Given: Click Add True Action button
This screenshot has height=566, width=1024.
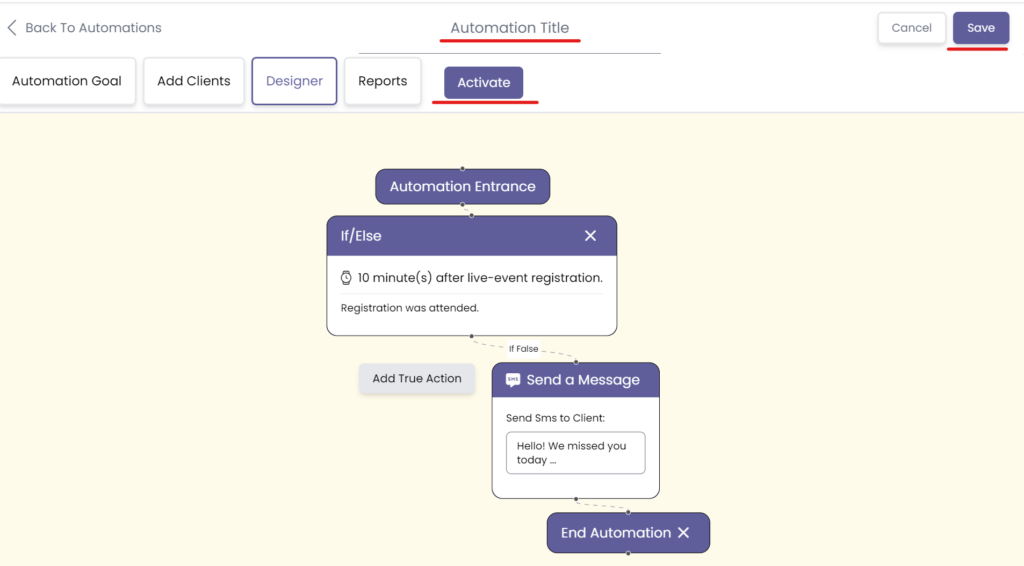Looking at the screenshot, I should [x=417, y=379].
